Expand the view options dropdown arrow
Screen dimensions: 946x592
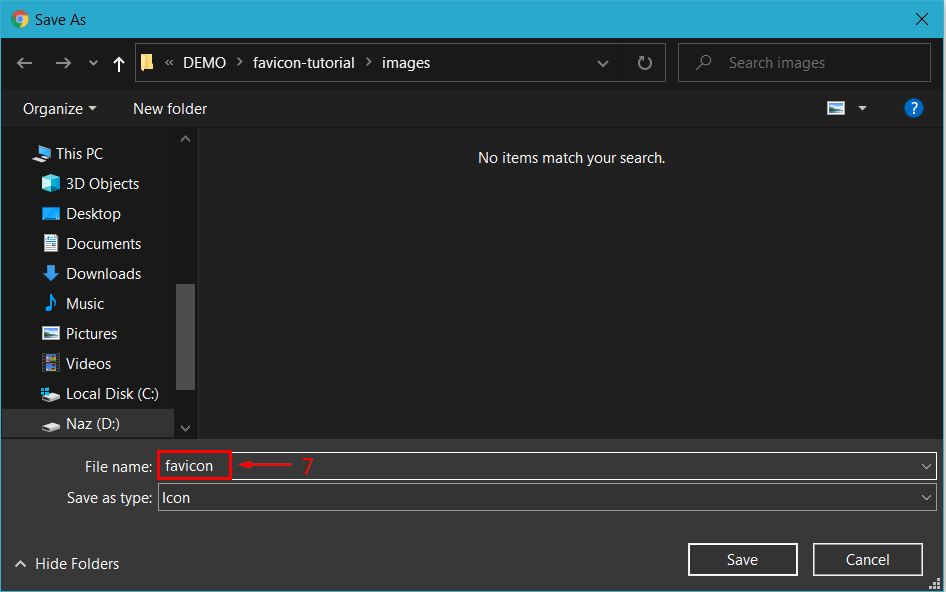click(x=862, y=108)
